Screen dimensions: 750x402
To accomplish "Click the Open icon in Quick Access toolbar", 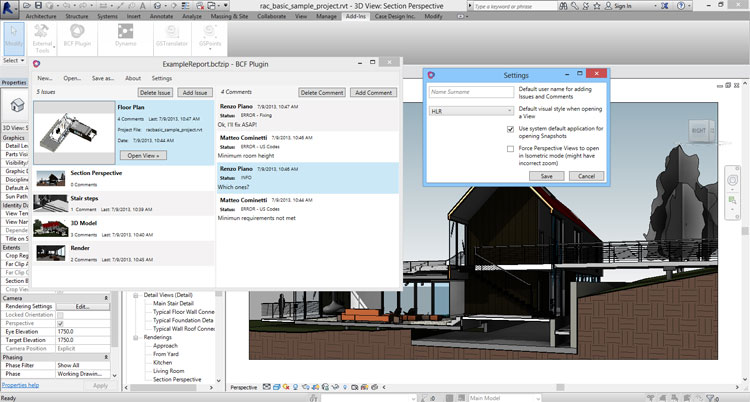I will pyautogui.click(x=27, y=6).
